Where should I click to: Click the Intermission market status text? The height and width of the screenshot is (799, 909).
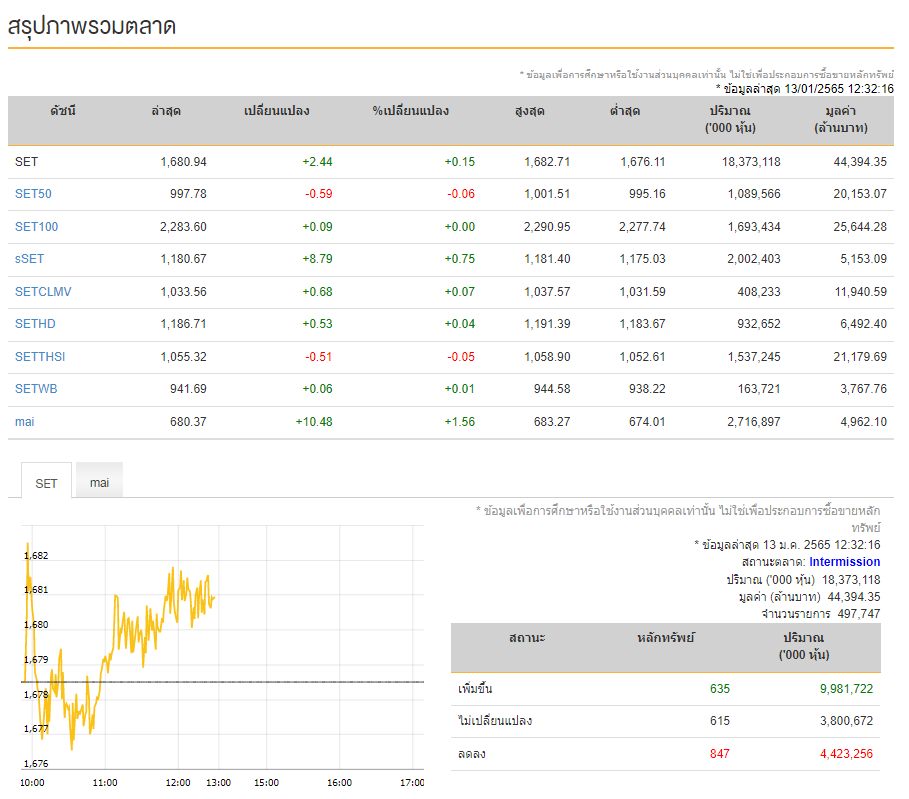tap(844, 562)
